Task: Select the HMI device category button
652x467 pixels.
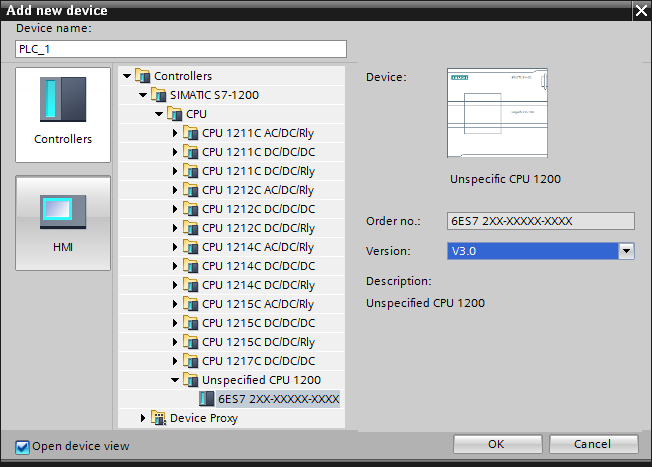Action: (63, 223)
